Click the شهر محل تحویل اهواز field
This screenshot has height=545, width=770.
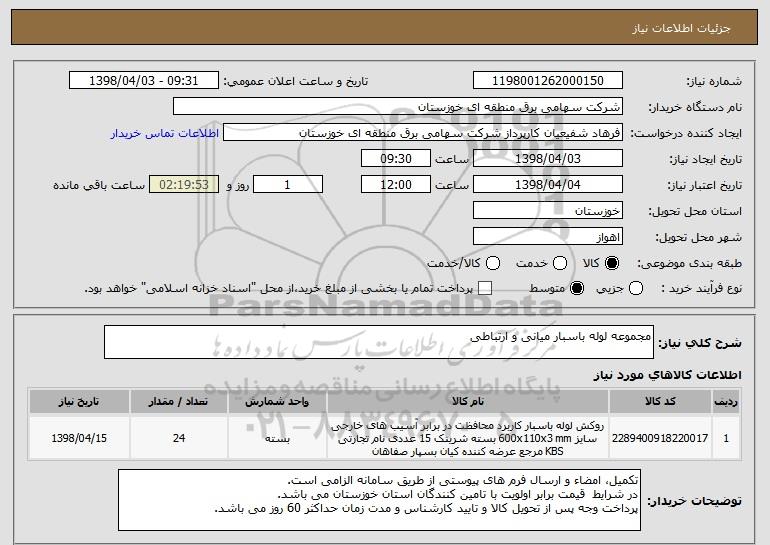pyautogui.click(x=548, y=237)
